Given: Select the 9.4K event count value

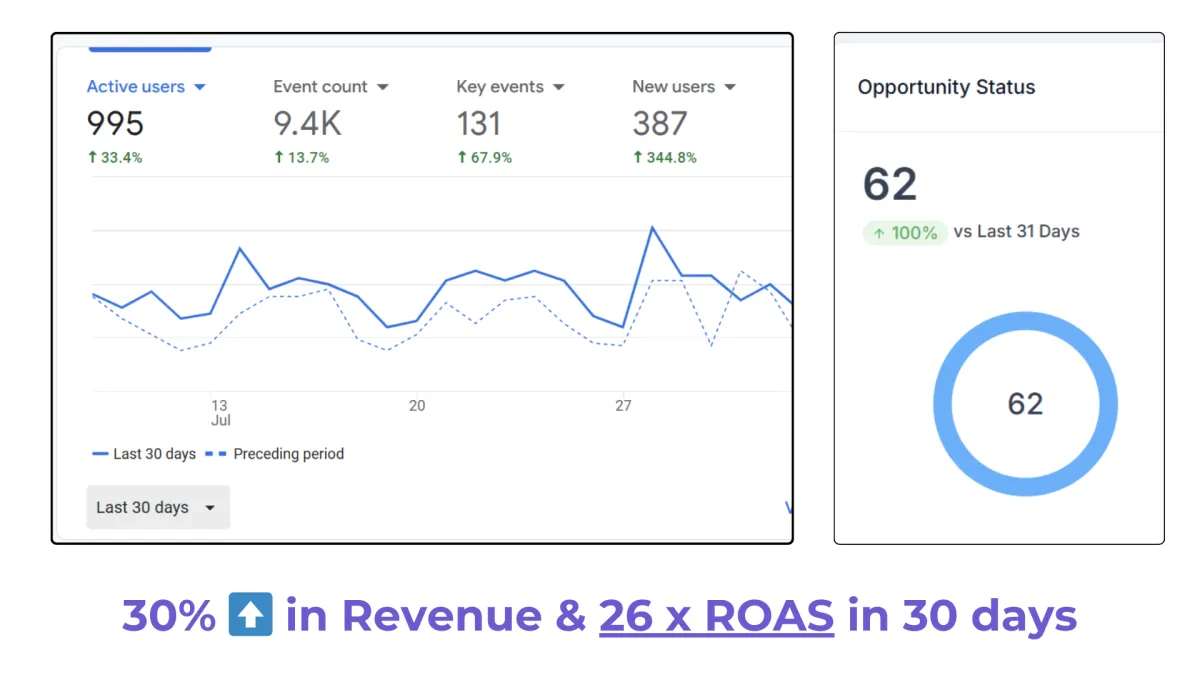Looking at the screenshot, I should (x=308, y=124).
